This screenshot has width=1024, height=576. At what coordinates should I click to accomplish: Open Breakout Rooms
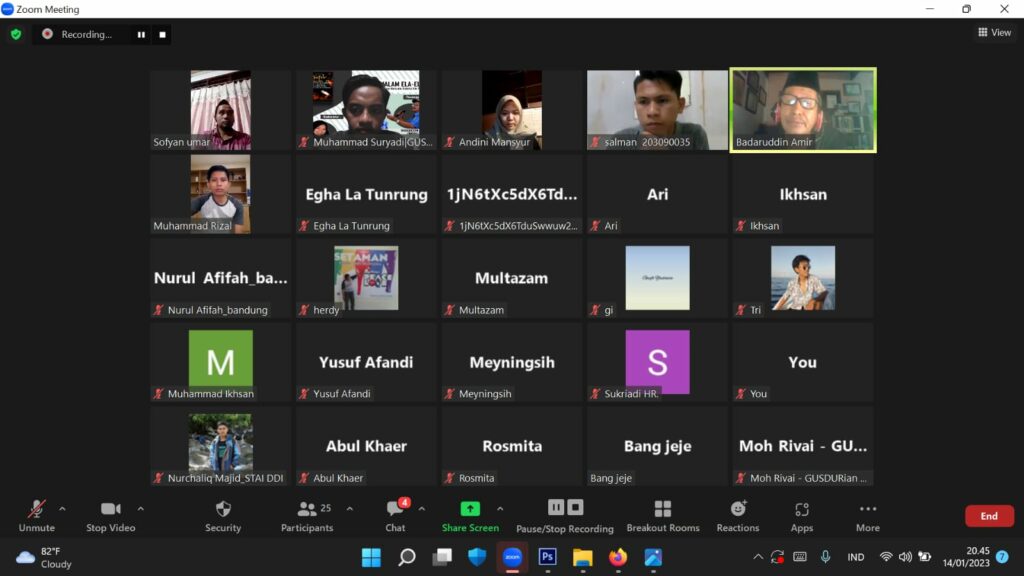(x=662, y=514)
